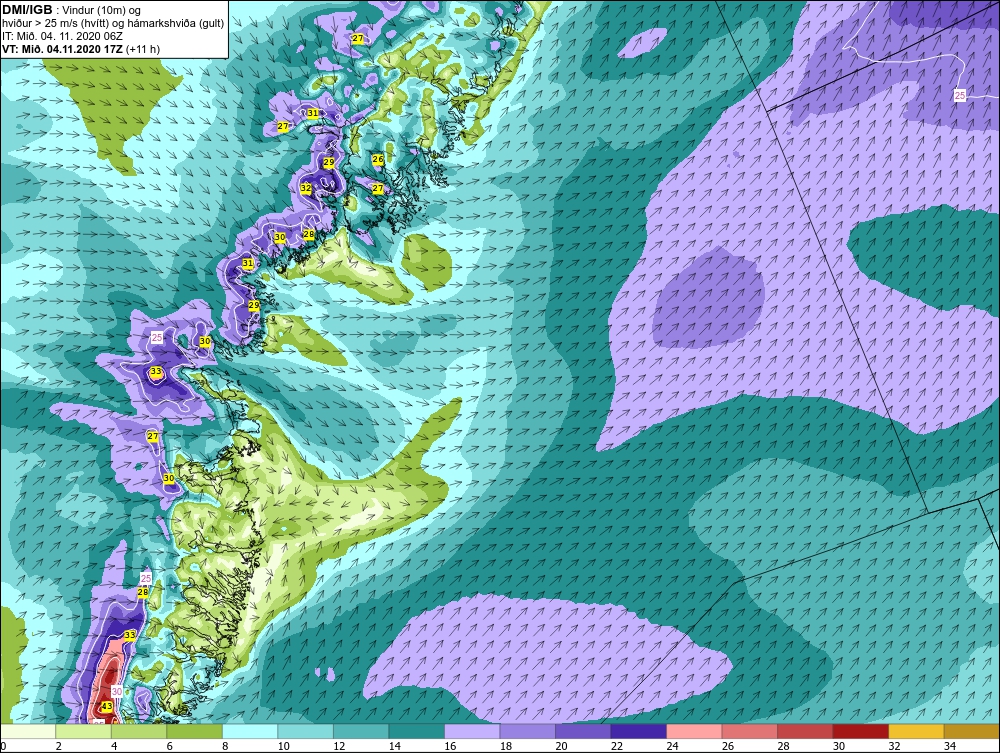Click the yellow '32' max gust label
Image resolution: width=1000 pixels, height=753 pixels.
306,188
